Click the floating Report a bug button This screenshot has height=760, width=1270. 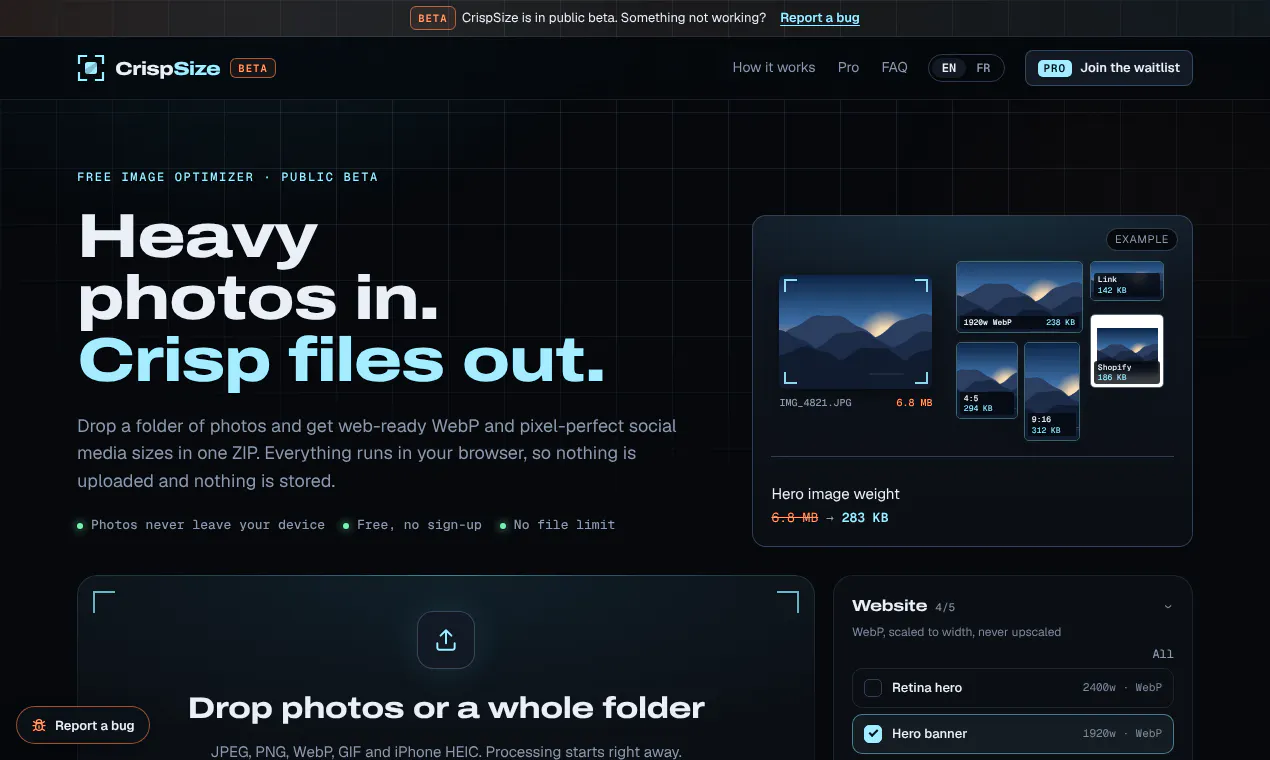point(83,725)
